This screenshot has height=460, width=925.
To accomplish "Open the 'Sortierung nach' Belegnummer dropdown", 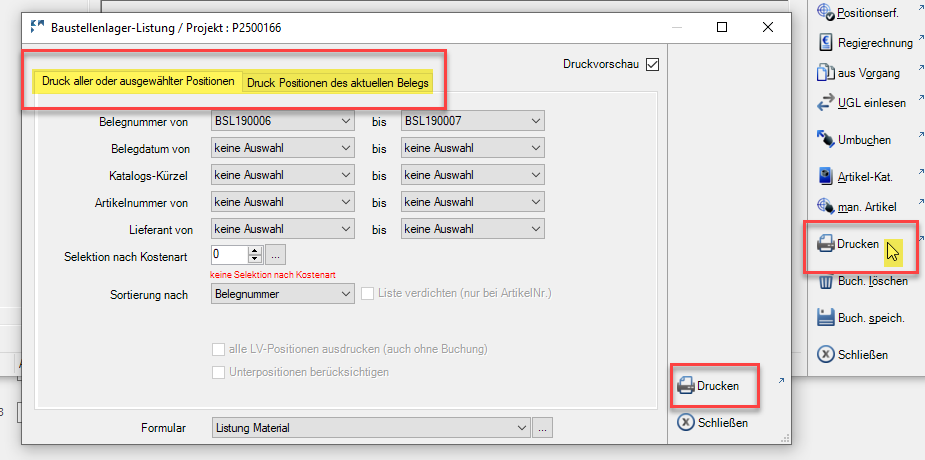I will pos(283,293).
